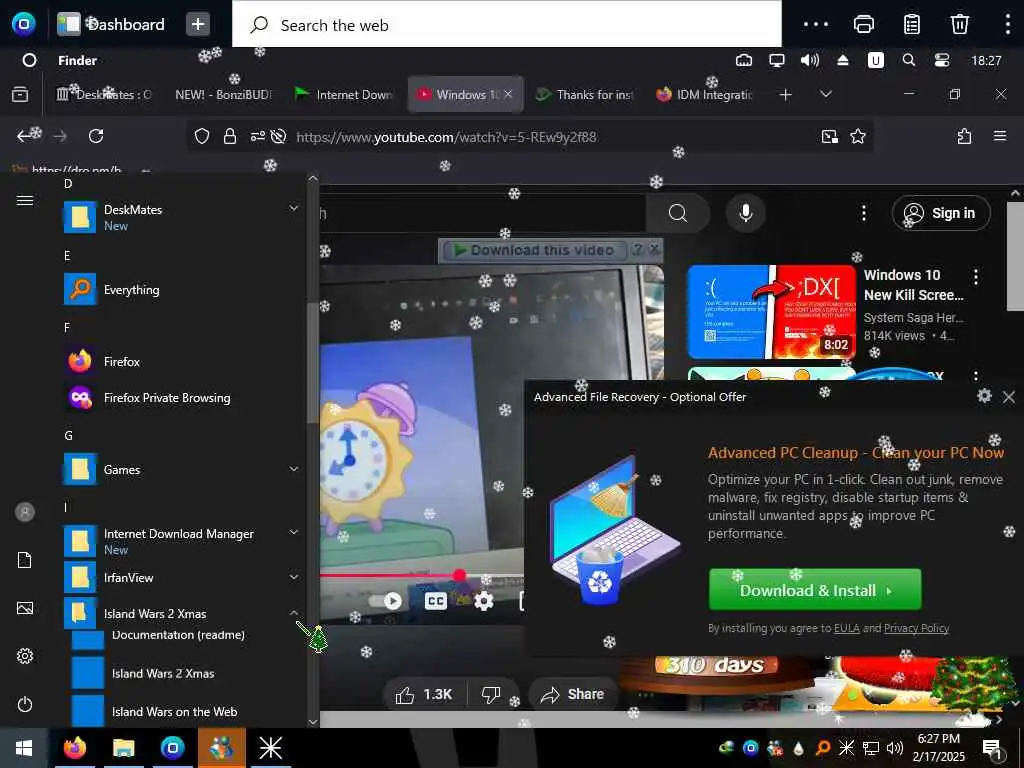Viewport: 1024px width, 768px height.
Task: Dislike the video
Action: (491, 694)
